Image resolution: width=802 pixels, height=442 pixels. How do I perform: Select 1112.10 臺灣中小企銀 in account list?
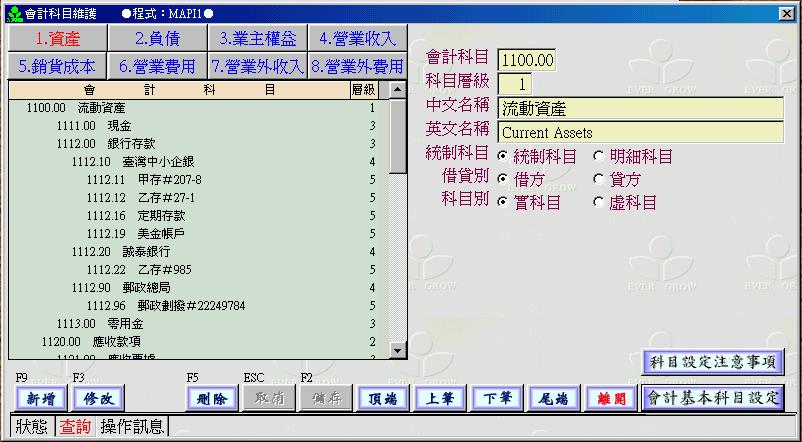(160, 161)
